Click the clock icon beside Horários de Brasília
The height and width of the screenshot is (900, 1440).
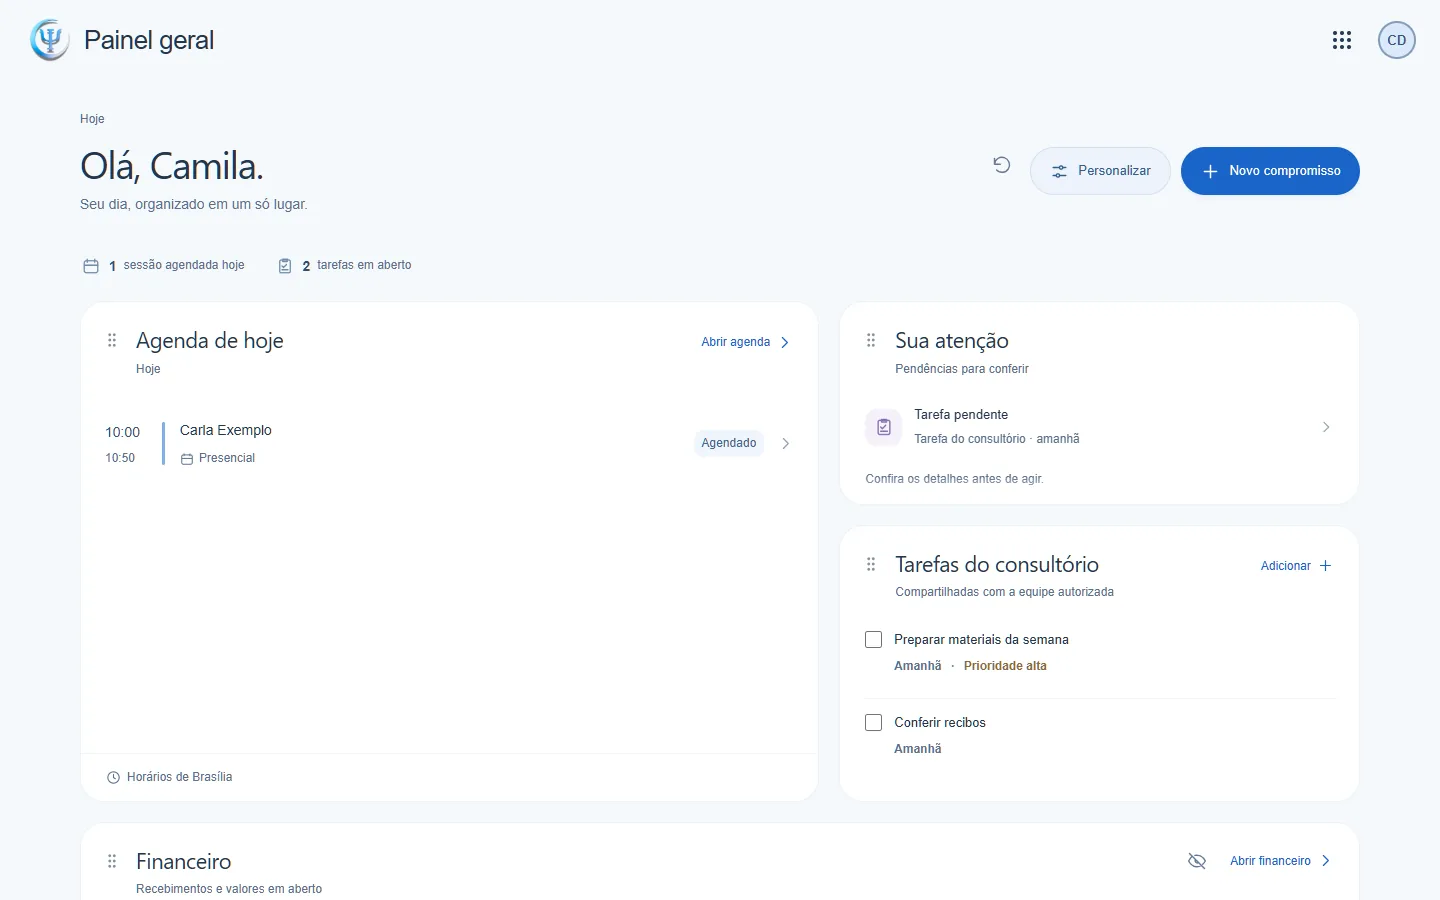113,777
